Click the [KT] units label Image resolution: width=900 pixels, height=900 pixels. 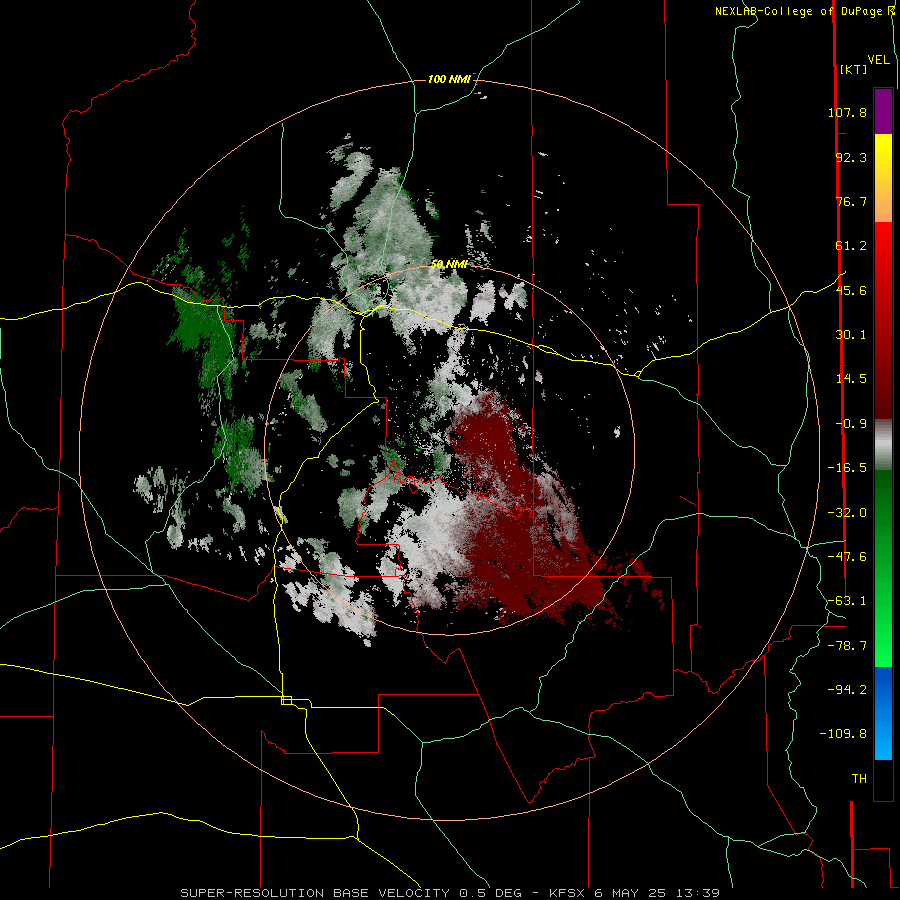(x=853, y=69)
